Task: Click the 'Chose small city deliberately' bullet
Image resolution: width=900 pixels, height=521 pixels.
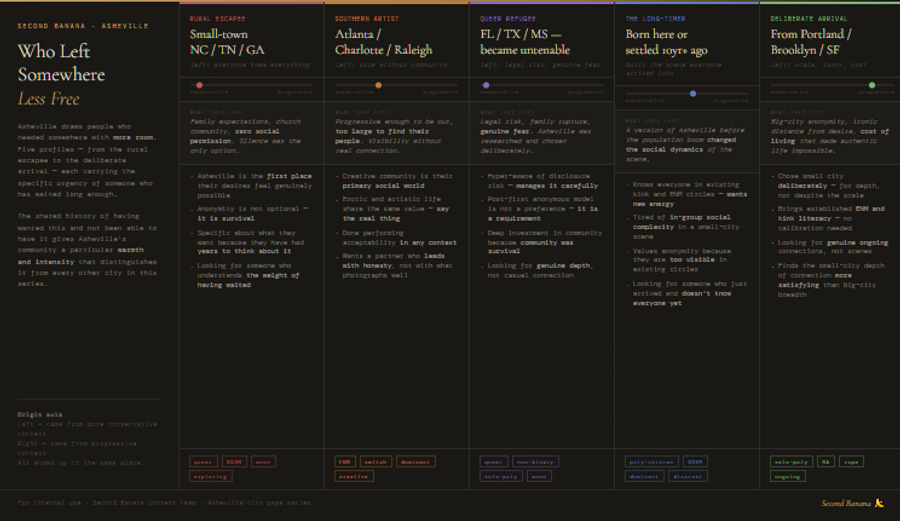Action: pos(831,185)
